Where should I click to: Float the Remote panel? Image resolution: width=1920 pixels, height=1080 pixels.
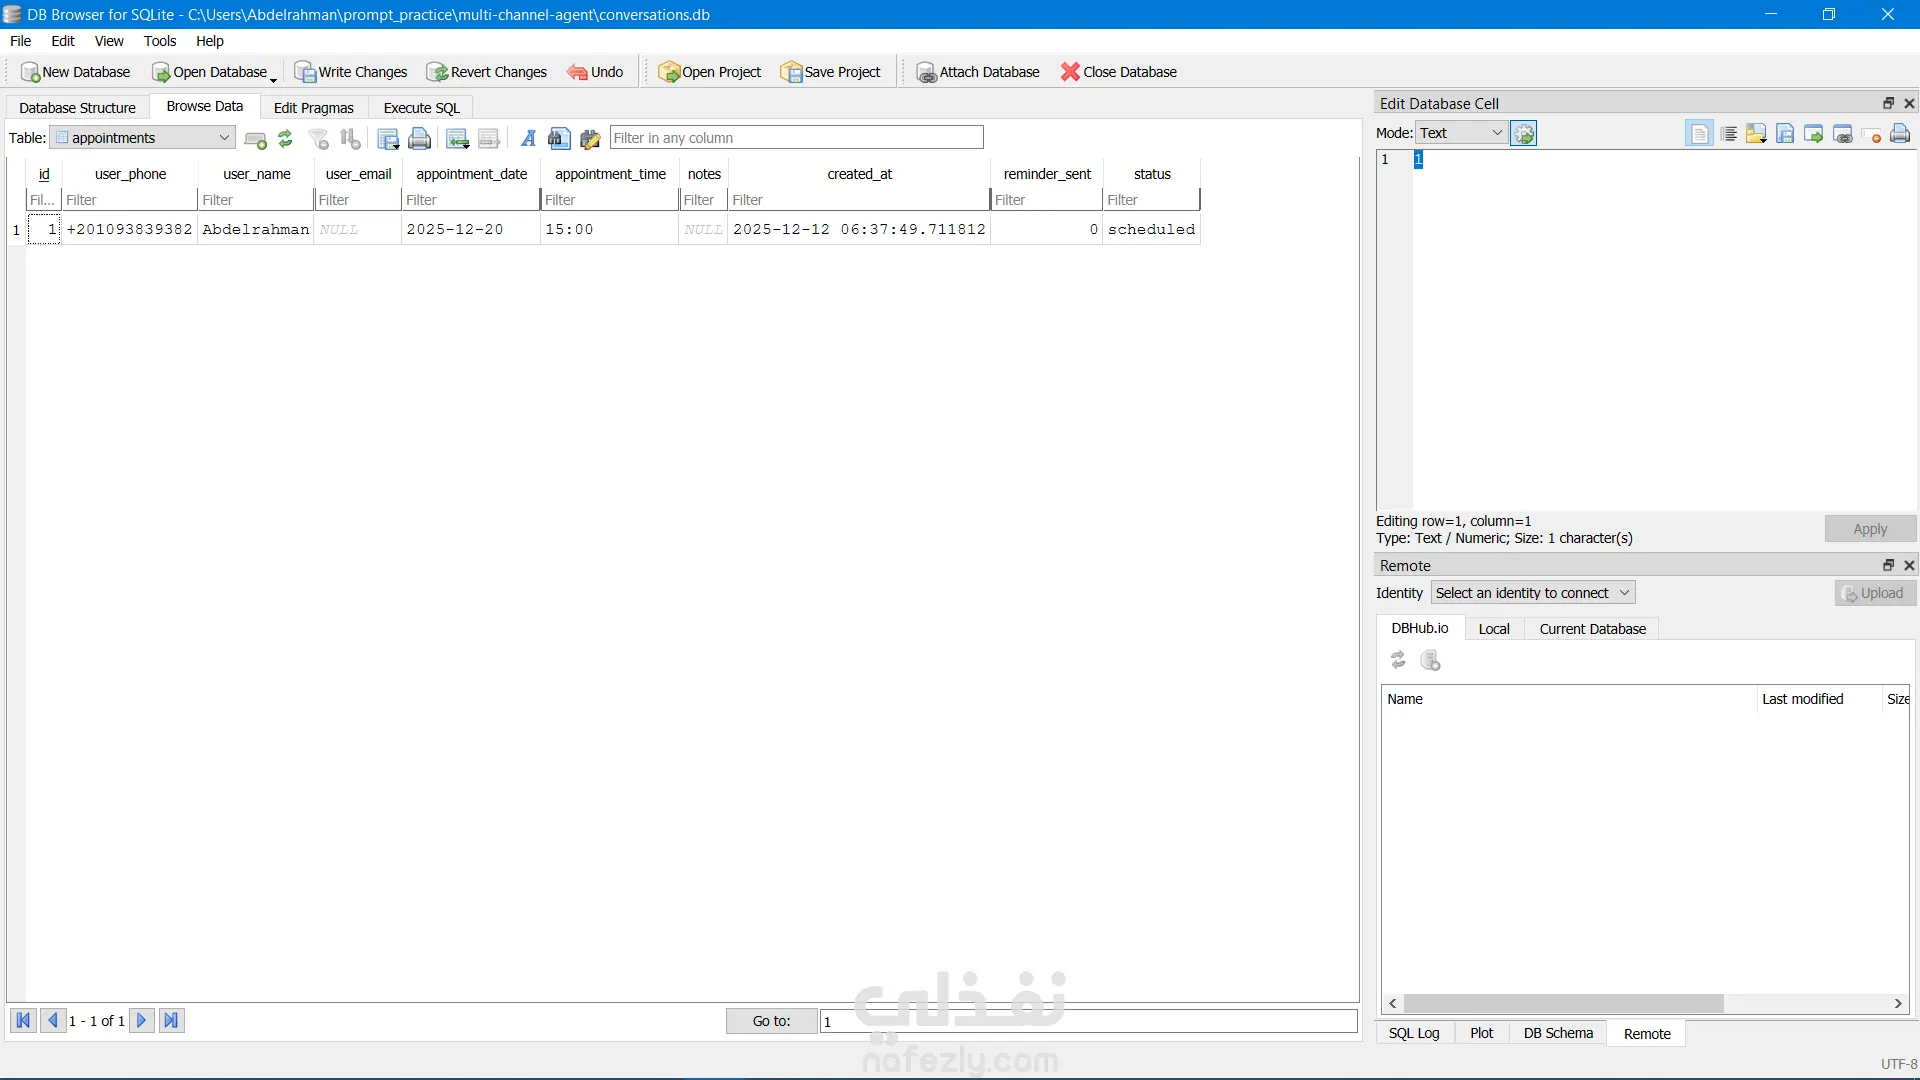click(1889, 566)
